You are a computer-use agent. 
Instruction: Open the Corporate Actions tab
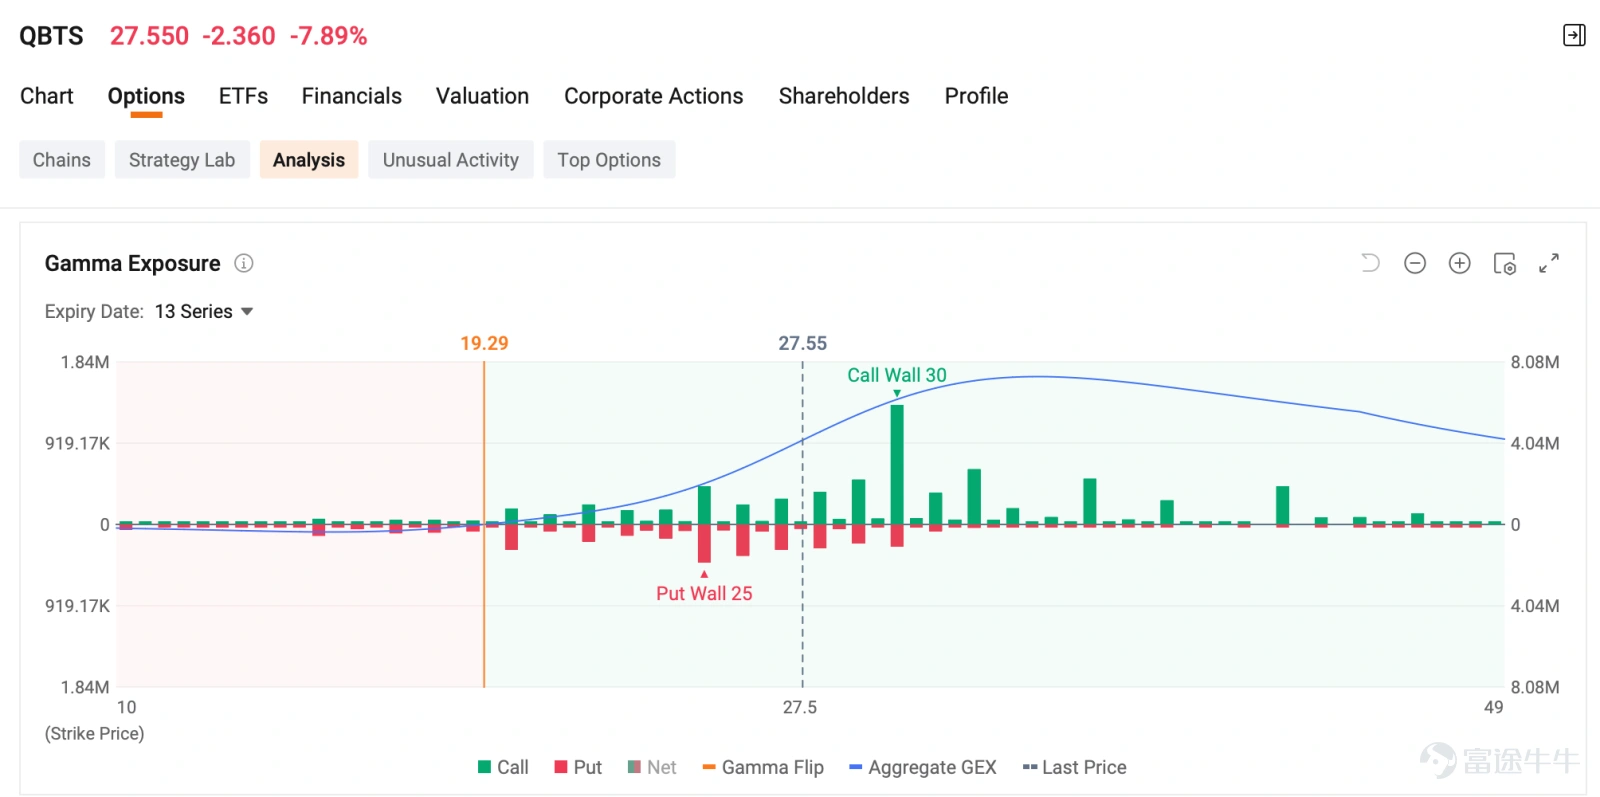tap(654, 96)
